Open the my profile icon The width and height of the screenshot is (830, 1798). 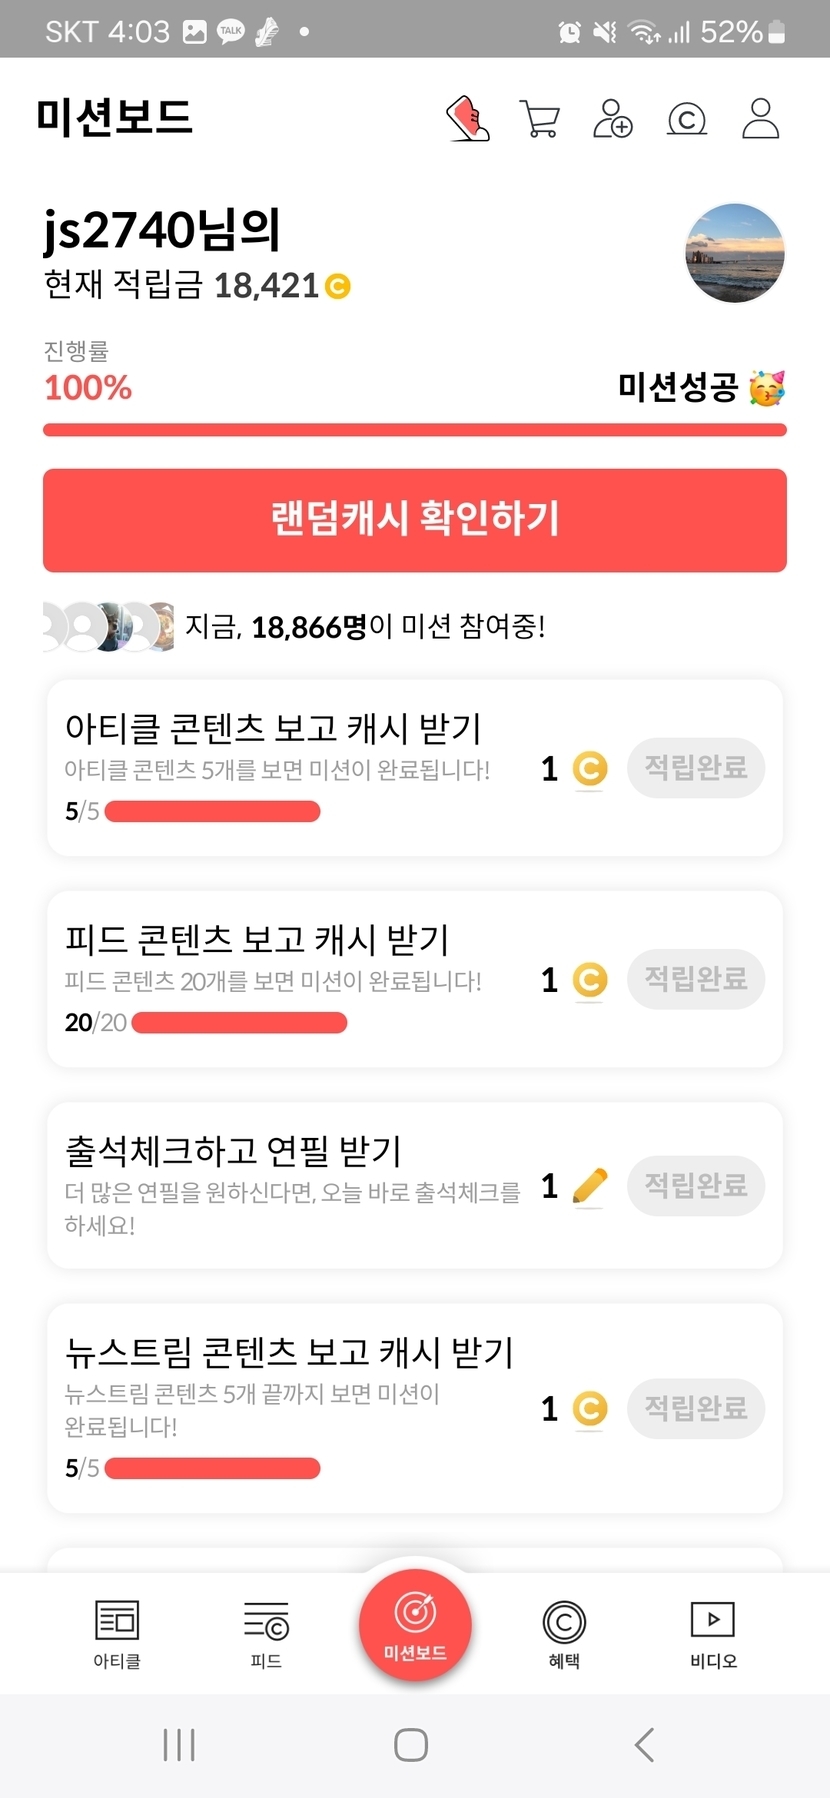pyautogui.click(x=760, y=119)
